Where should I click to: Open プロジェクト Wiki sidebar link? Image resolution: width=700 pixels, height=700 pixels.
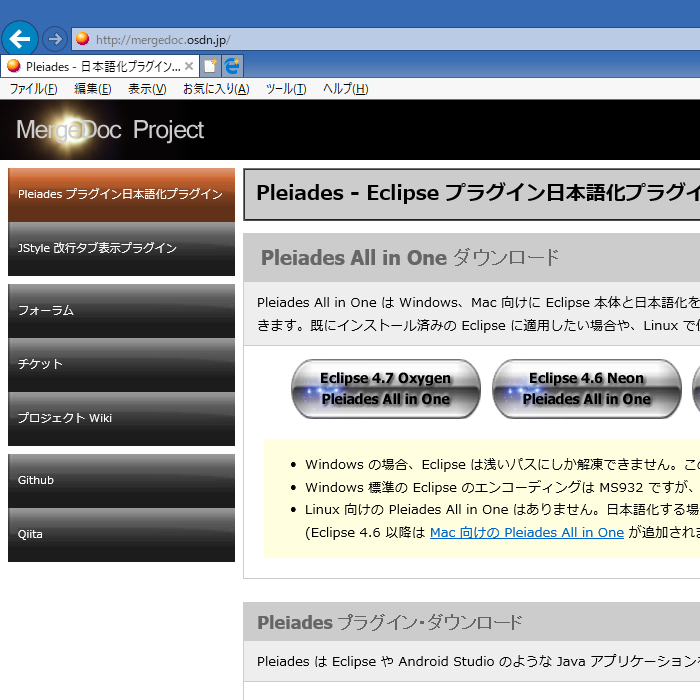[x=121, y=419]
